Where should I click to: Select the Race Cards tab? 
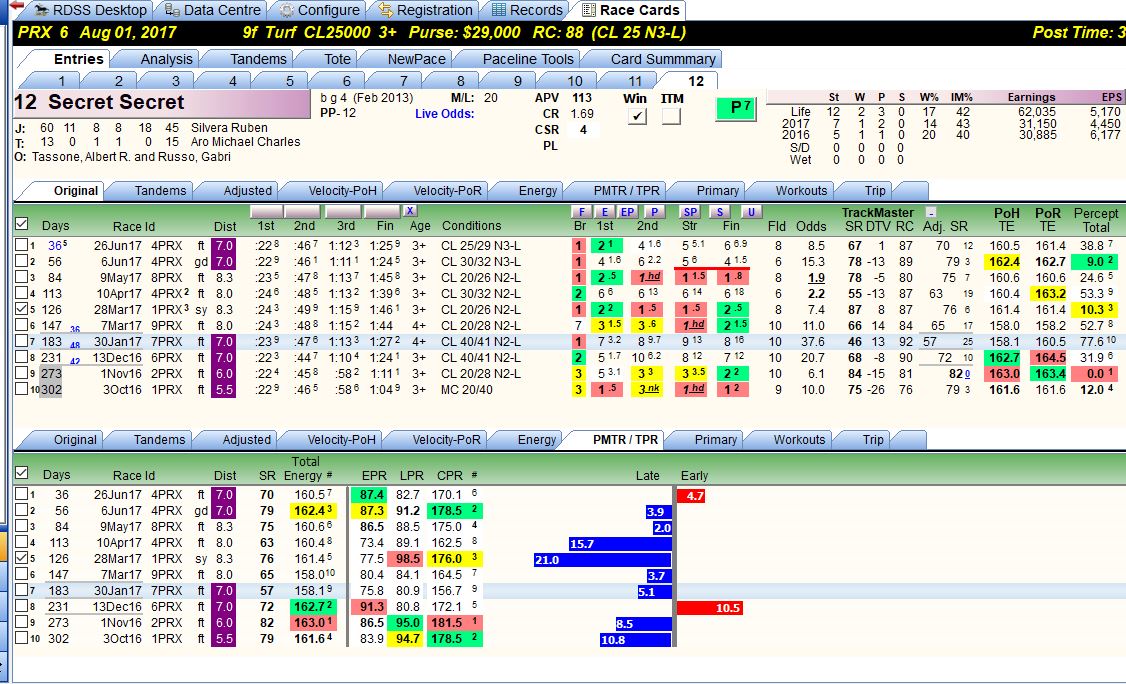[x=631, y=10]
